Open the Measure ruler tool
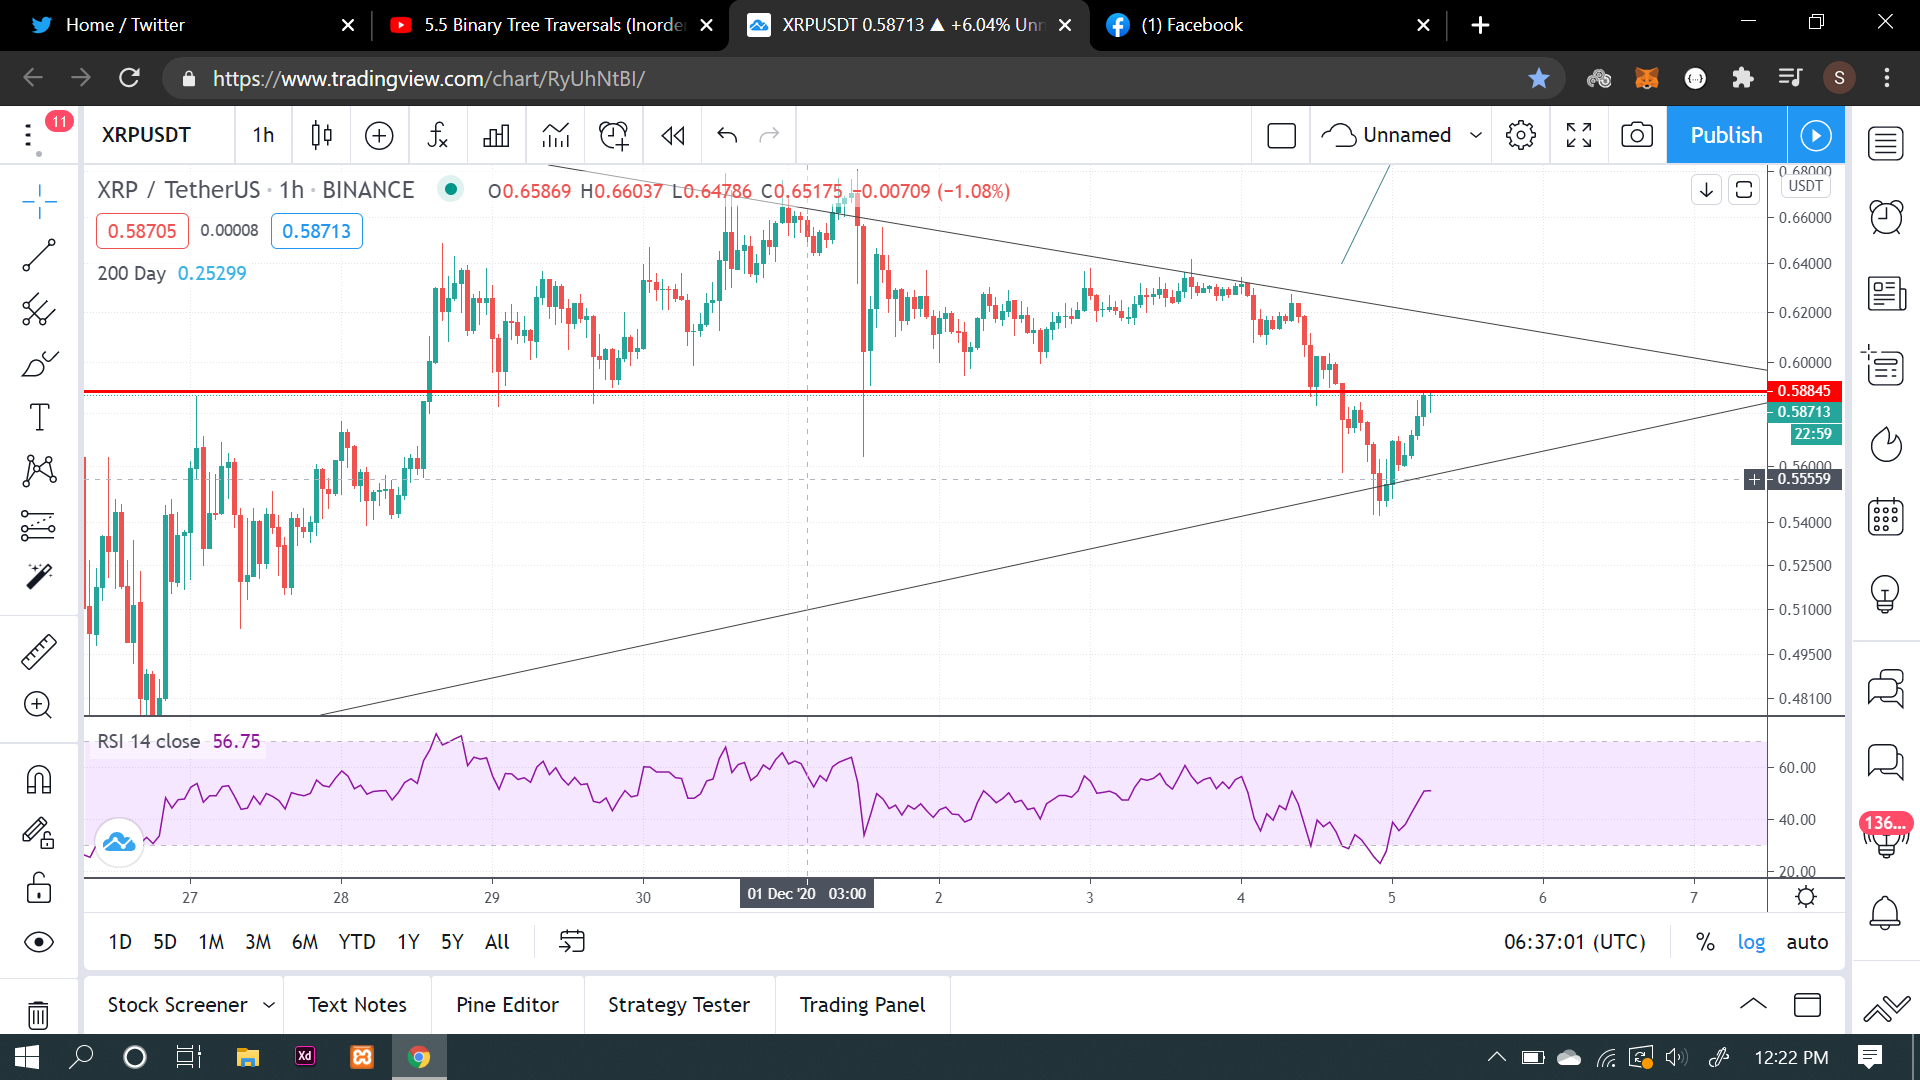The height and width of the screenshot is (1080, 1920). [38, 652]
